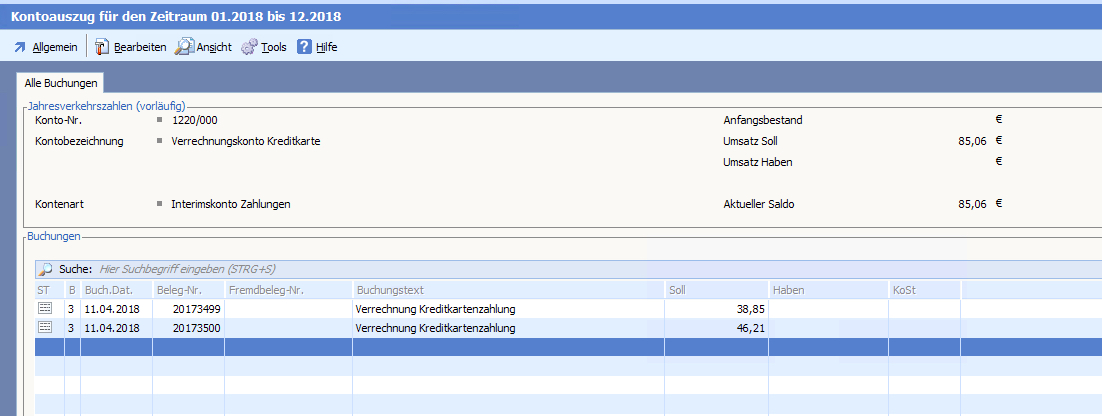Click the Tools gear icon

tap(249, 47)
